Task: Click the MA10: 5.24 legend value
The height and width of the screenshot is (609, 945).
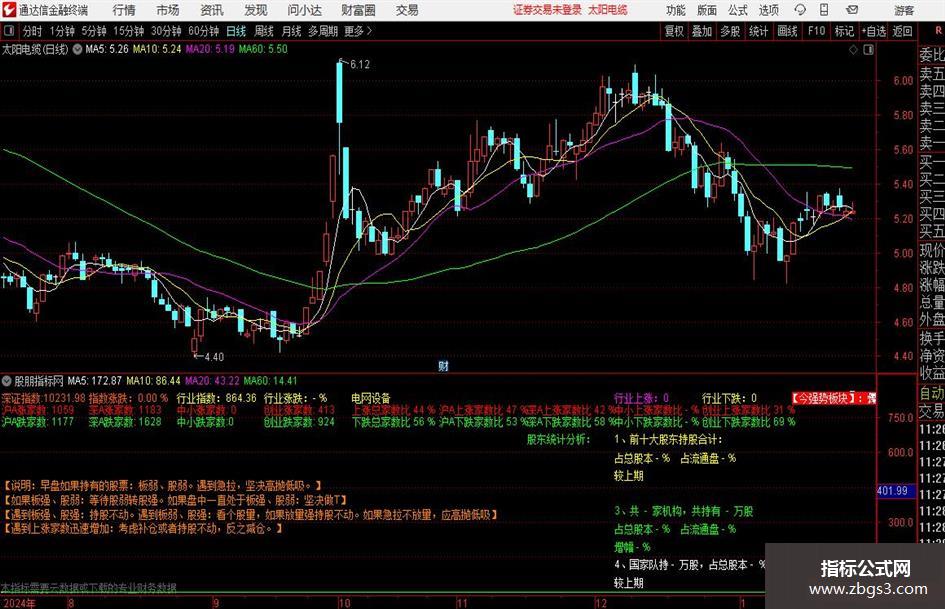Action: 157,49
